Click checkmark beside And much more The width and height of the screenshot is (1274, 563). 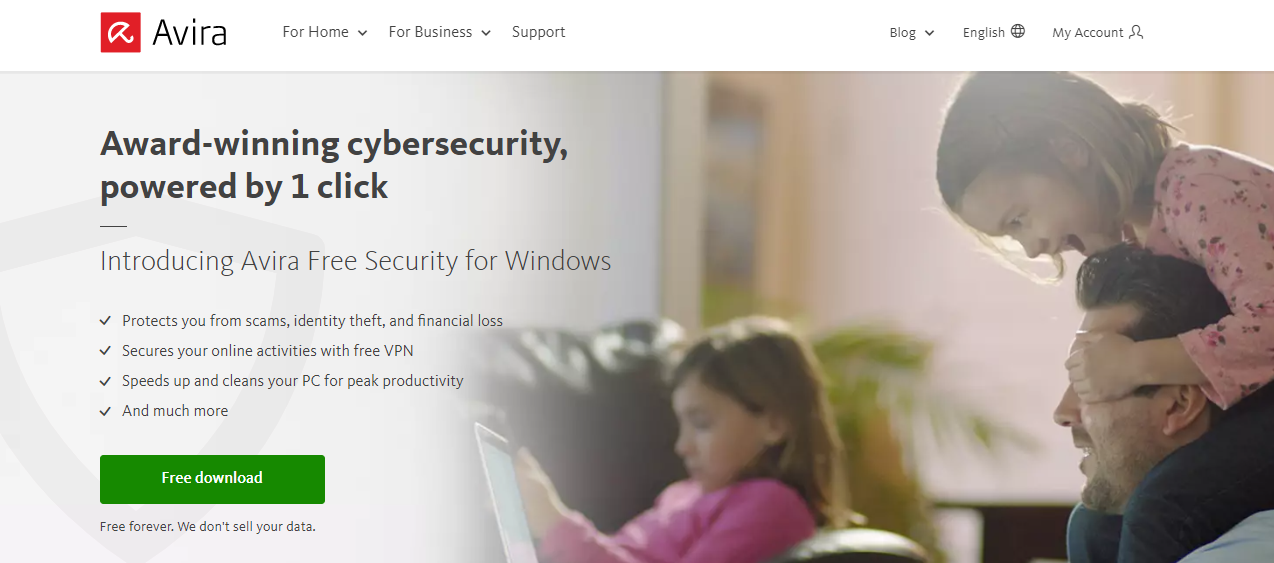click(x=105, y=411)
